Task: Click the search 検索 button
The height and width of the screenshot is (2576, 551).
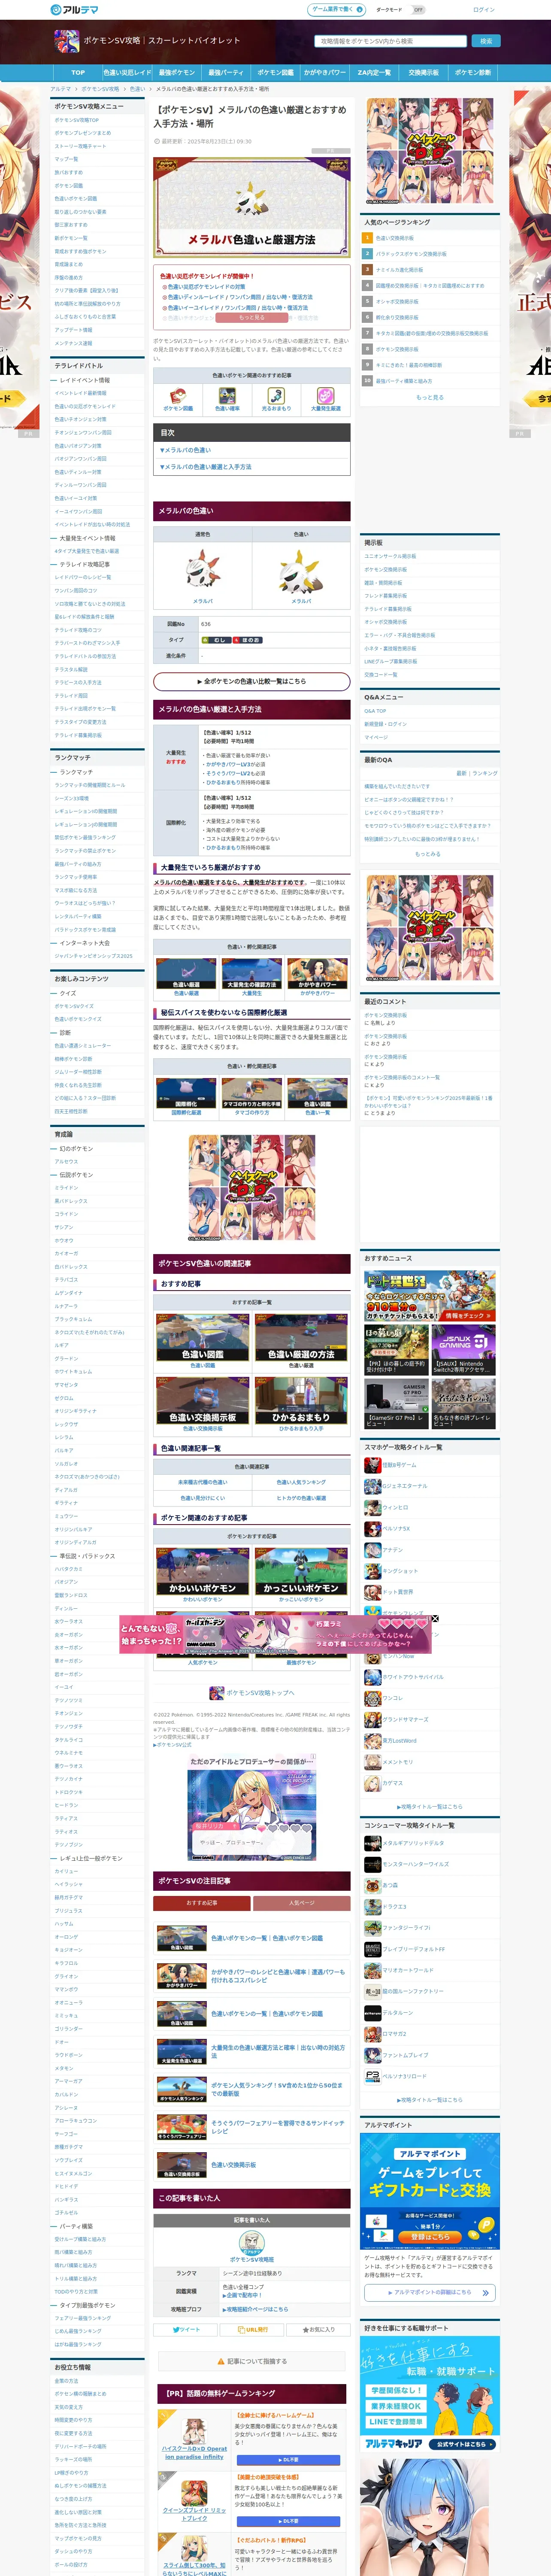Action: tap(486, 41)
